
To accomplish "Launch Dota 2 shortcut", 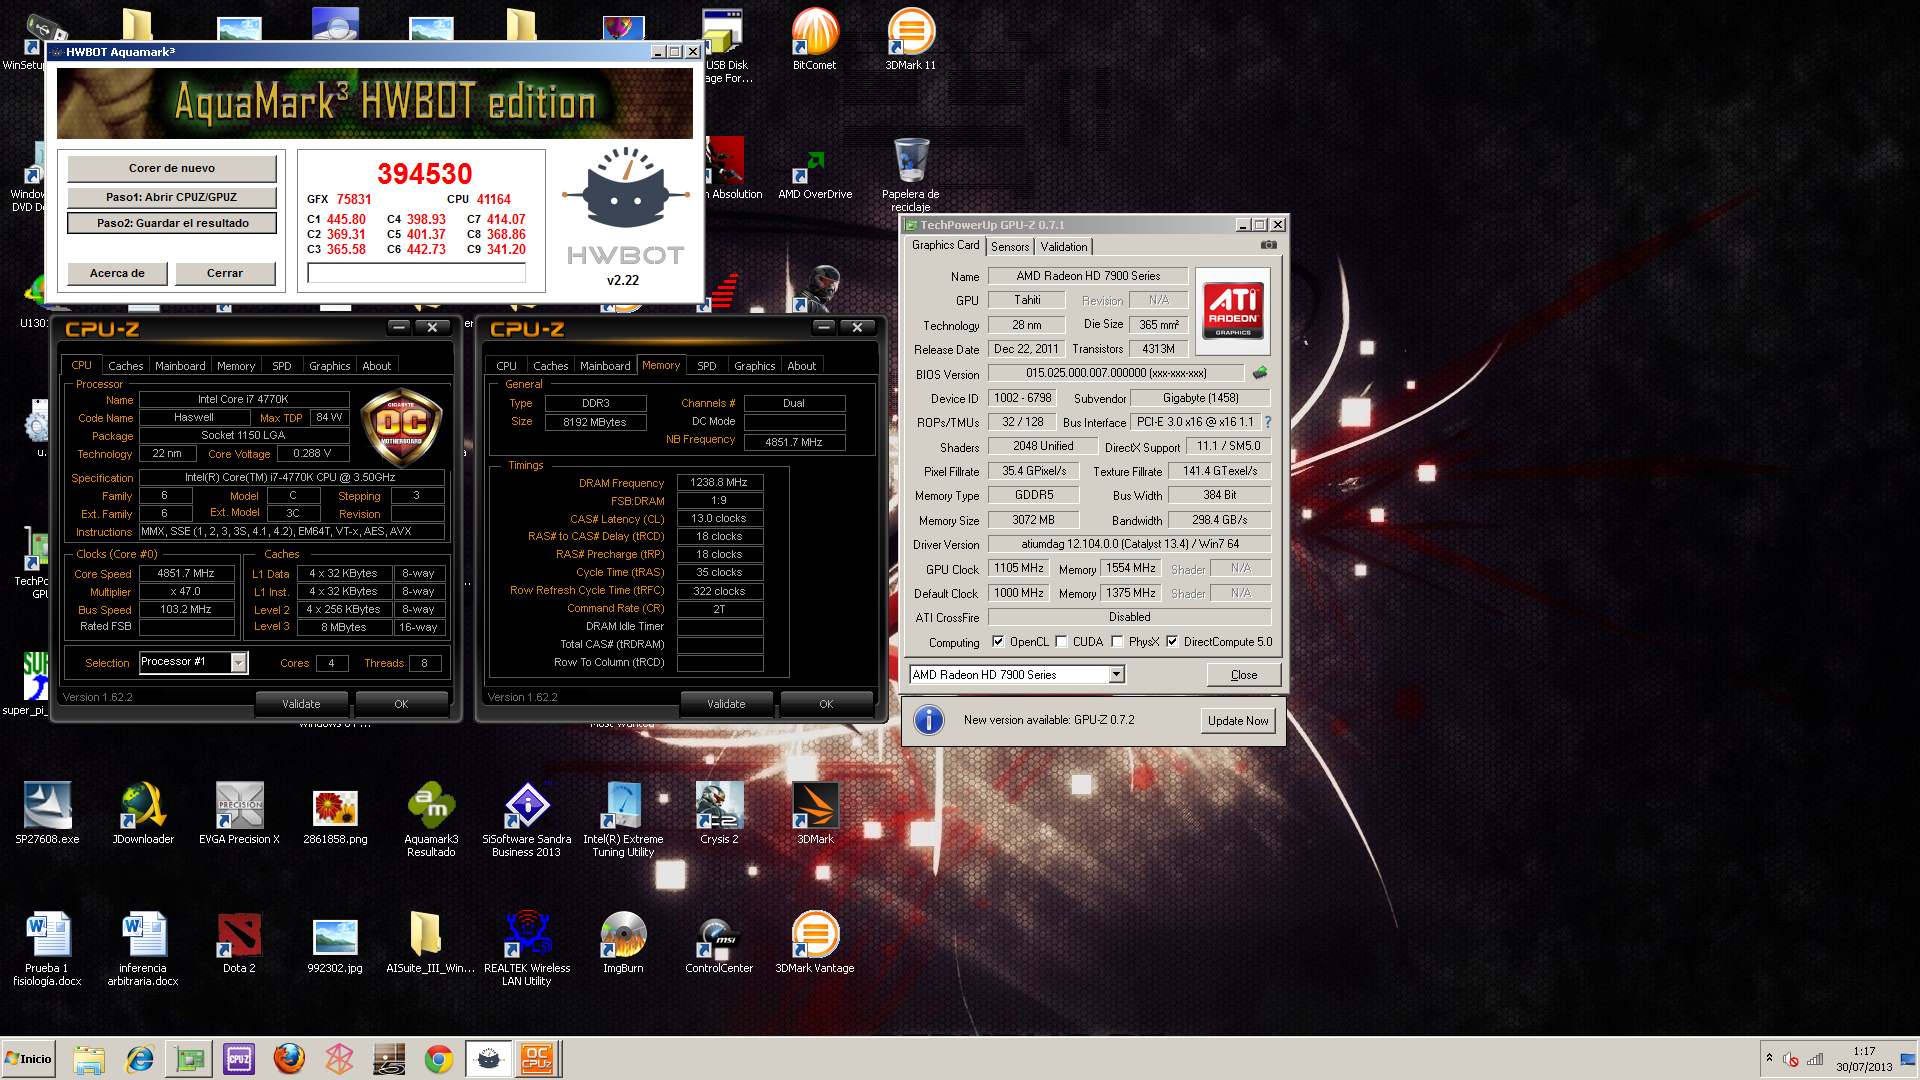I will coord(239,942).
